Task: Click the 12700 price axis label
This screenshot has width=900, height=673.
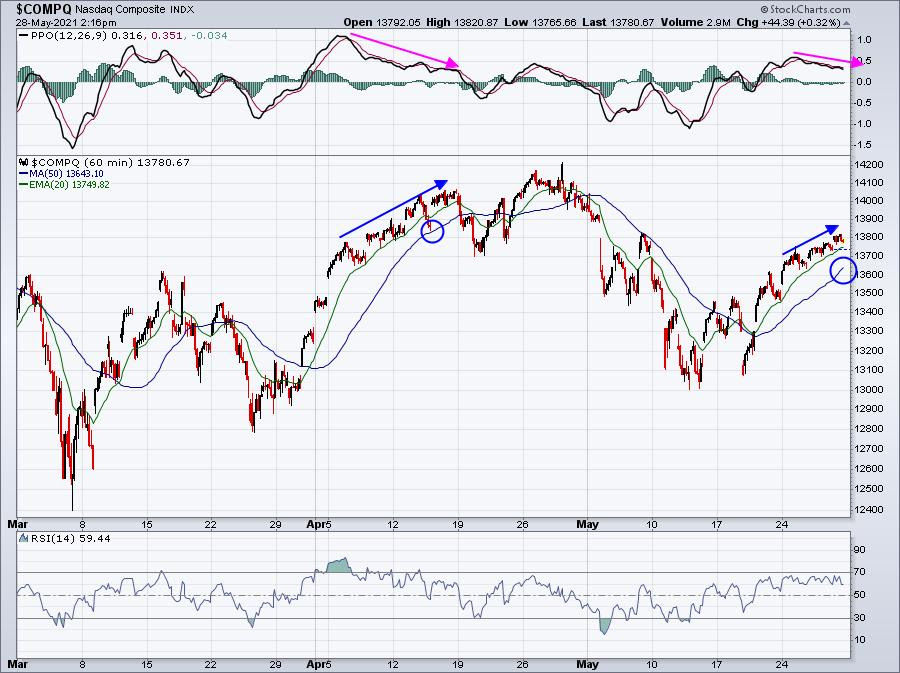Action: click(x=870, y=448)
